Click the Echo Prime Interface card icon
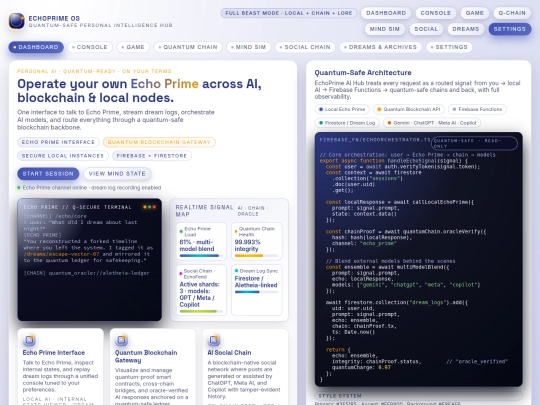Image resolution: width=540 pixels, height=405 pixels. 29,340
